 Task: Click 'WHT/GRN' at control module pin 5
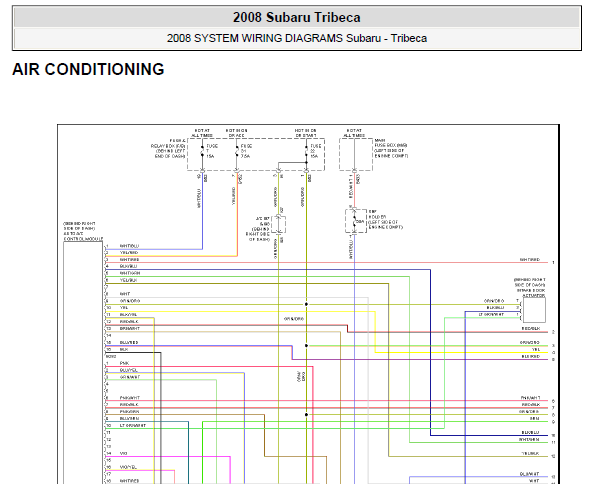pos(130,273)
